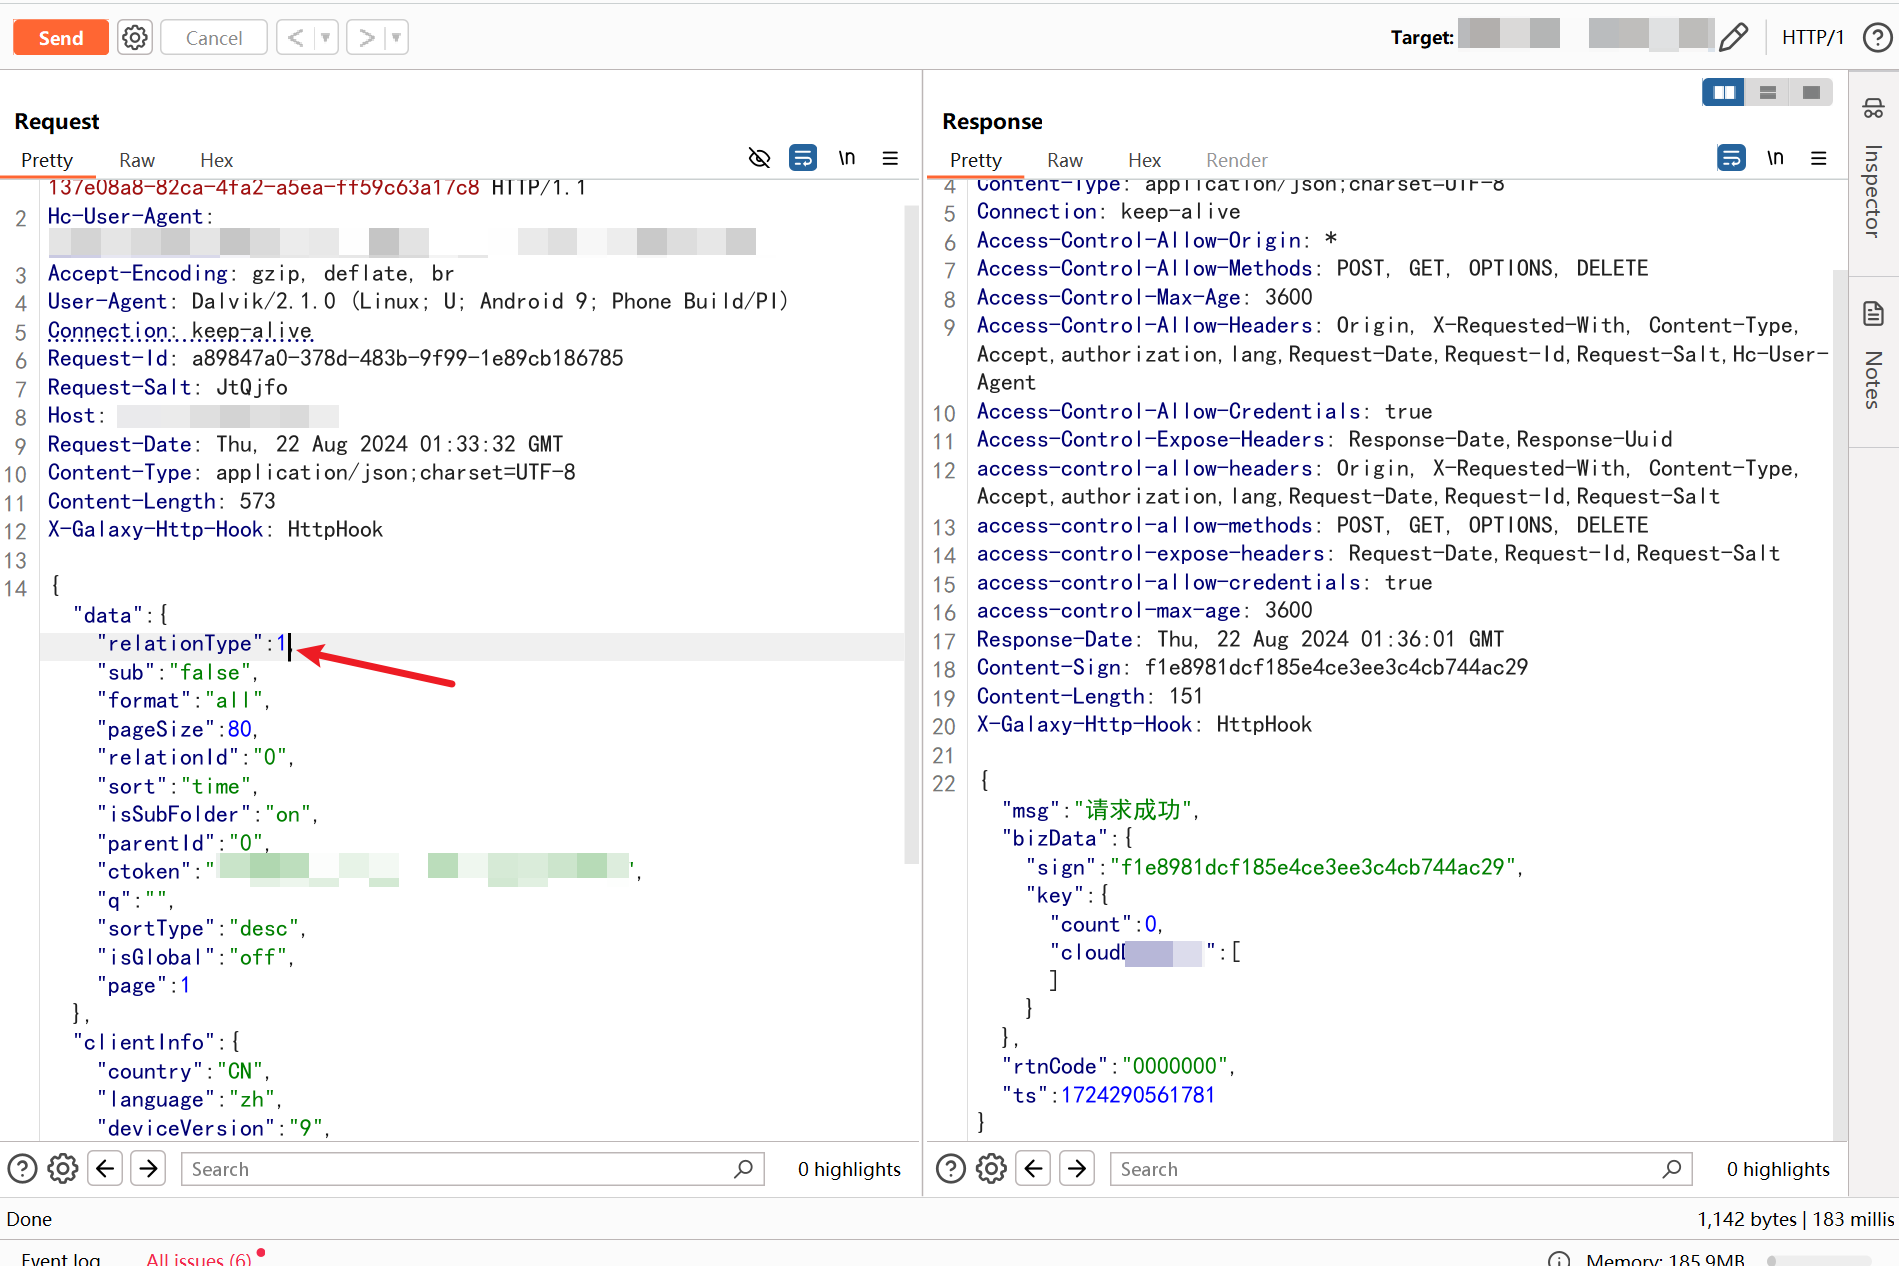Open the forward history dropdown arrow
Image resolution: width=1899 pixels, height=1266 pixels.
click(397, 38)
